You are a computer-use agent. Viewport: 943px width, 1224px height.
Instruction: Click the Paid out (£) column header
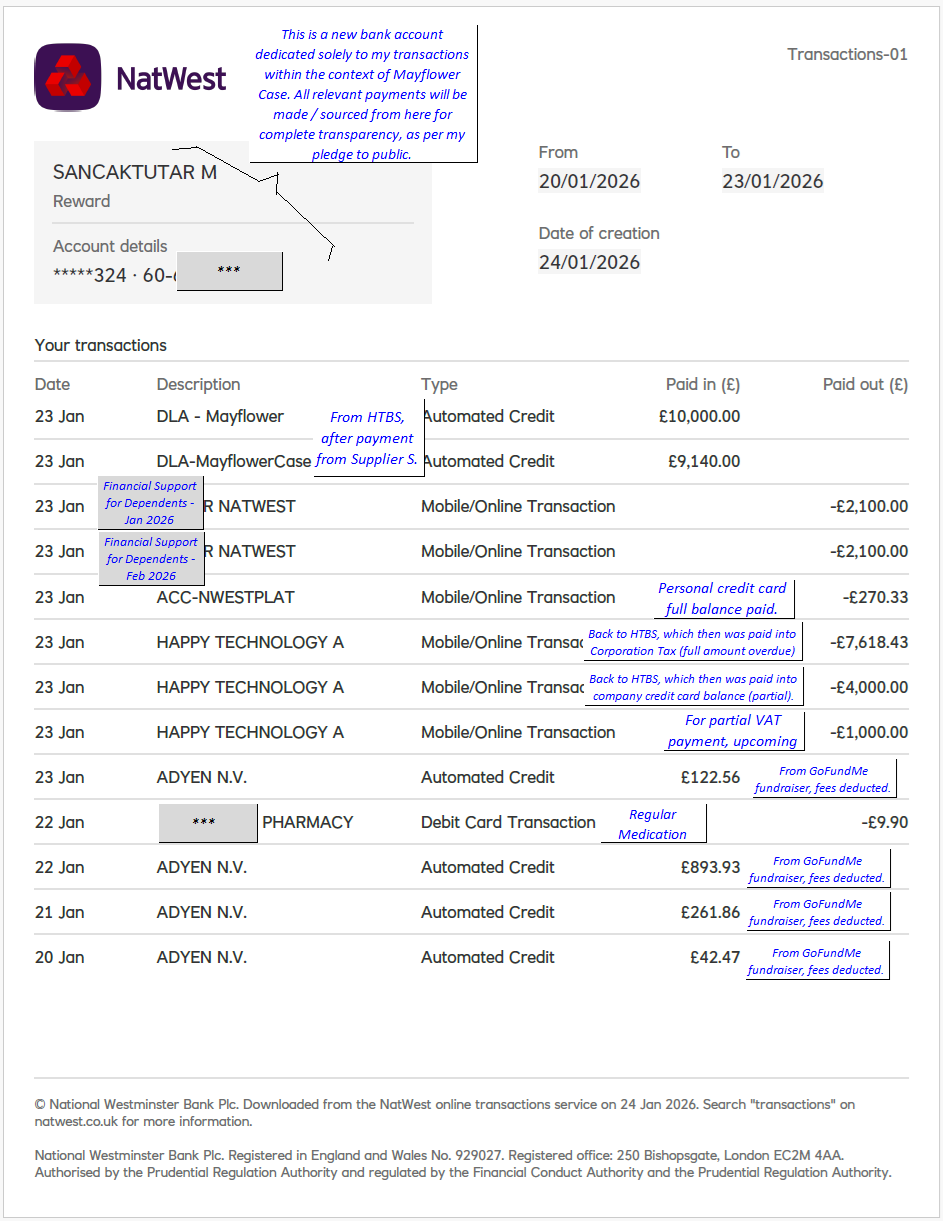(865, 384)
